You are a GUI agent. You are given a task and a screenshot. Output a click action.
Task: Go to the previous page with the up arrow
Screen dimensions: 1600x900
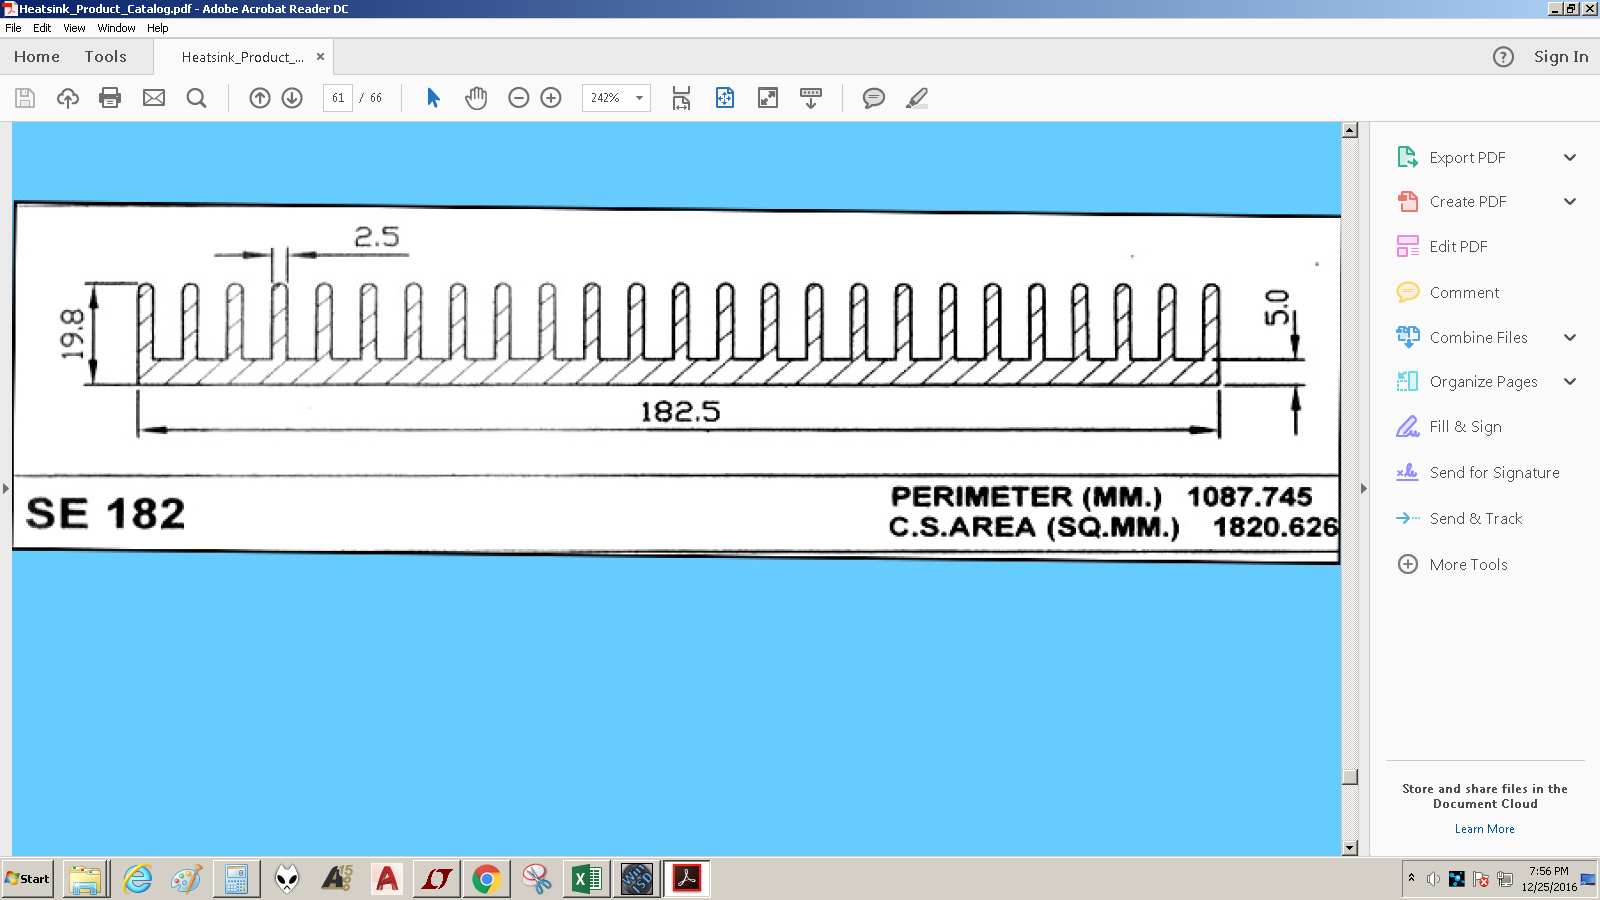click(260, 98)
